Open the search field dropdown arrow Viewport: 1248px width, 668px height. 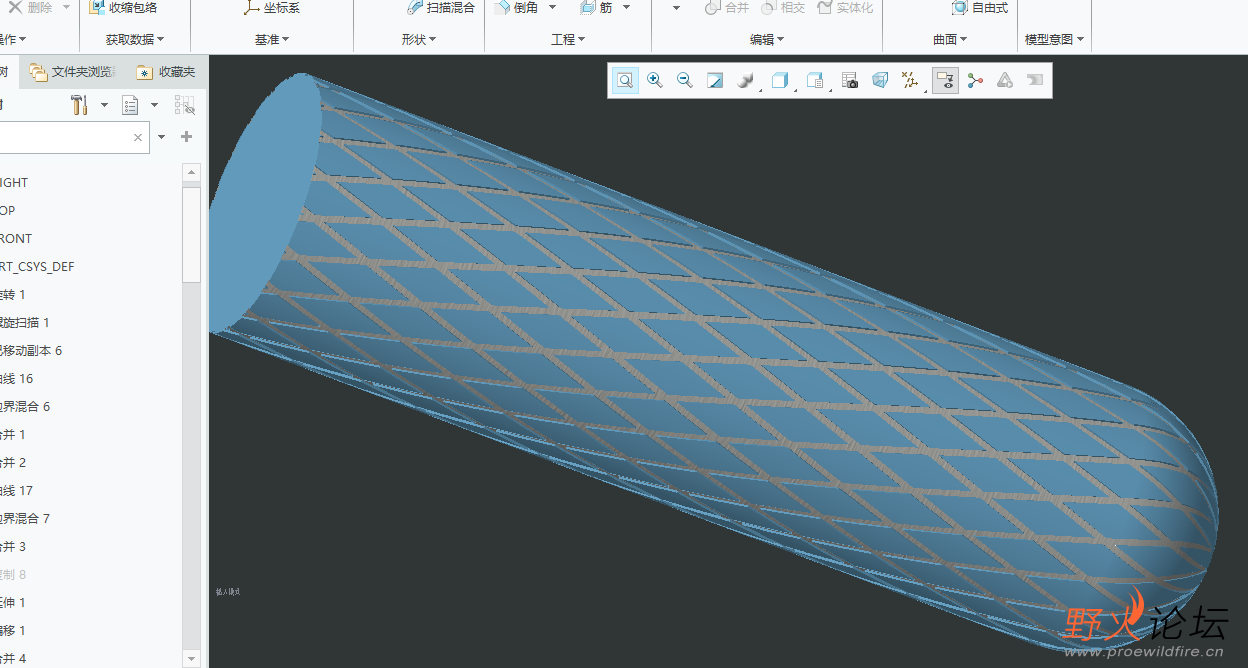point(161,137)
